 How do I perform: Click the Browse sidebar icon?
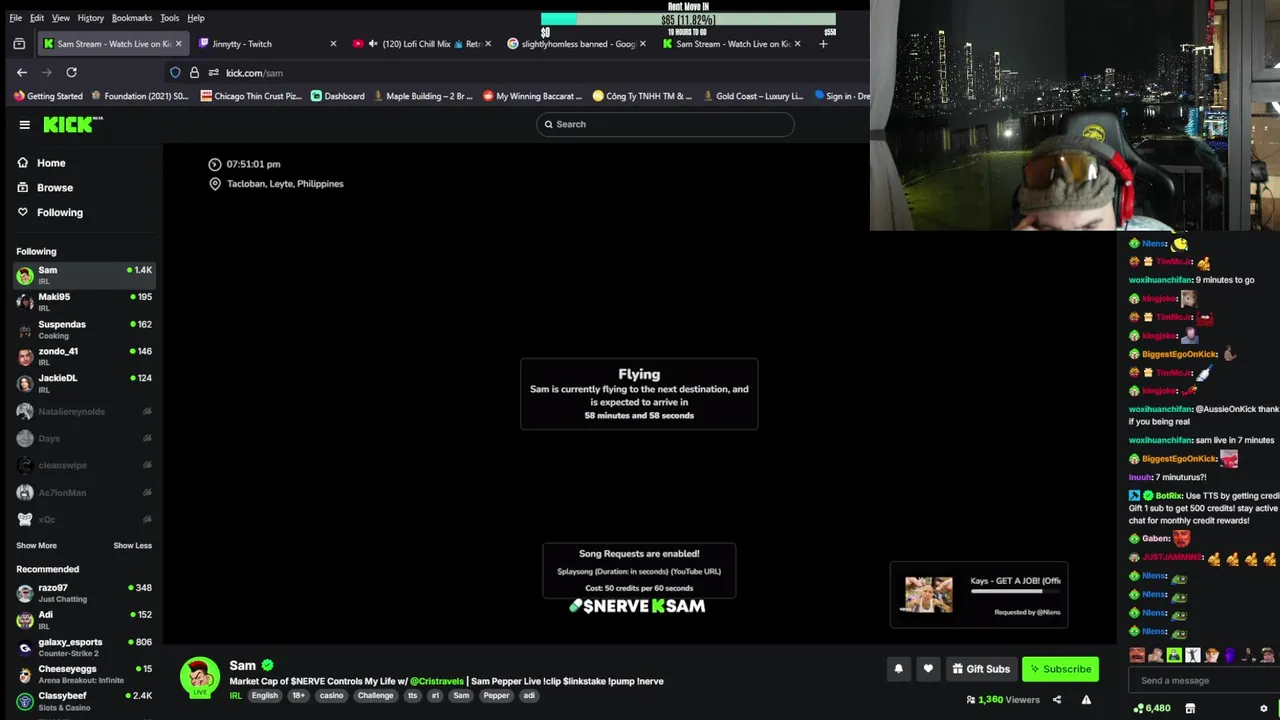point(23,188)
